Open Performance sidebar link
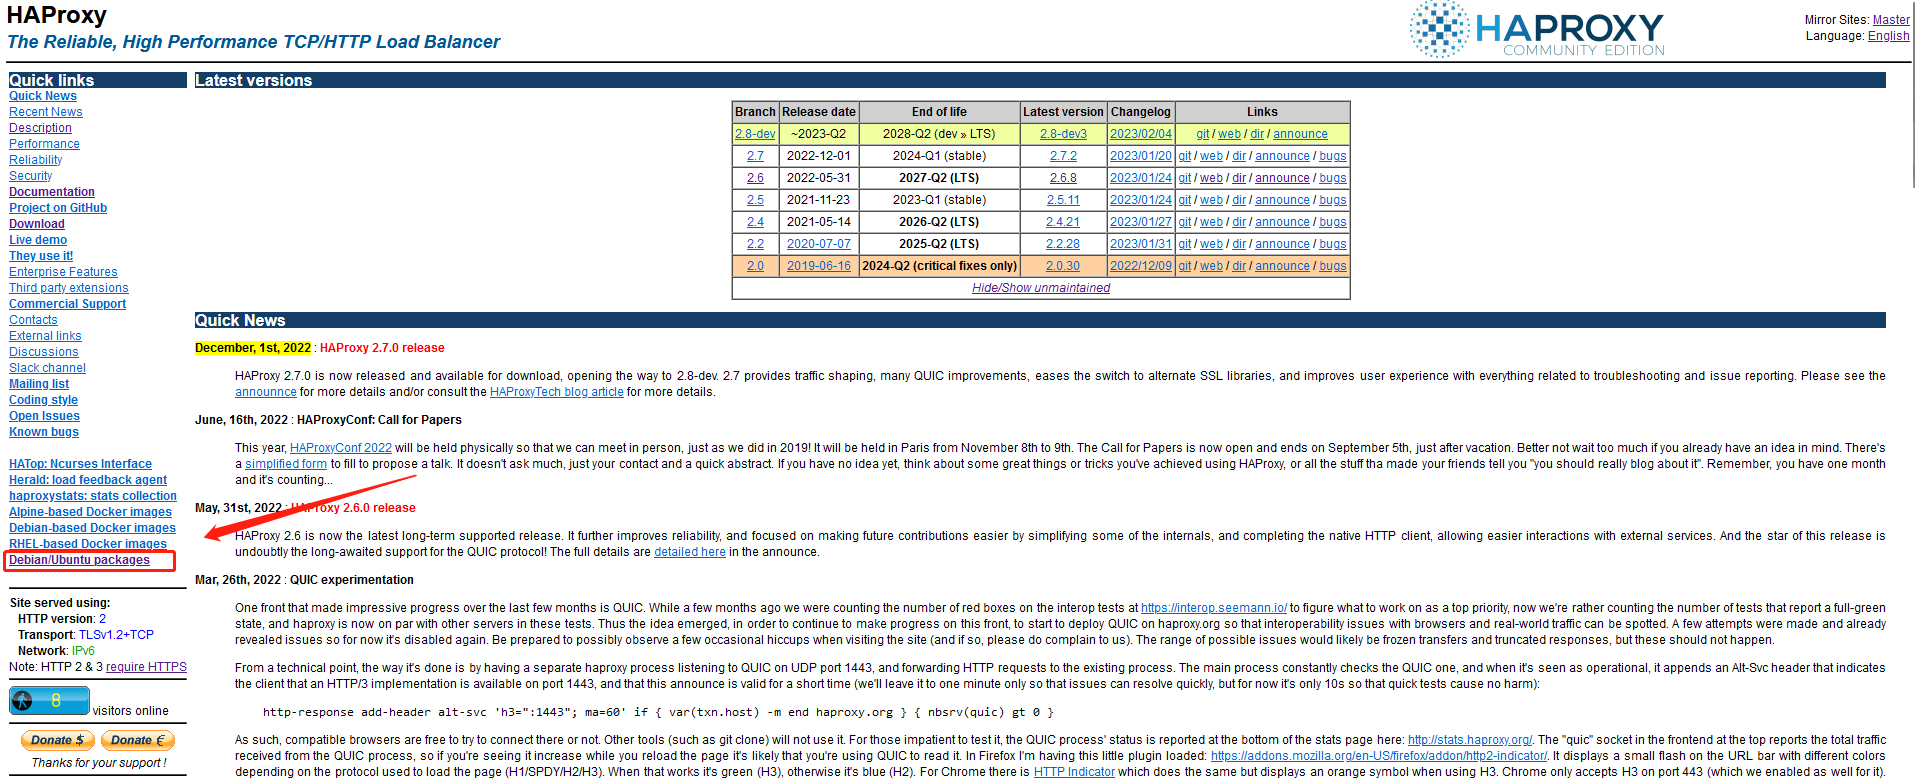This screenshot has height=781, width=1918. 44,144
